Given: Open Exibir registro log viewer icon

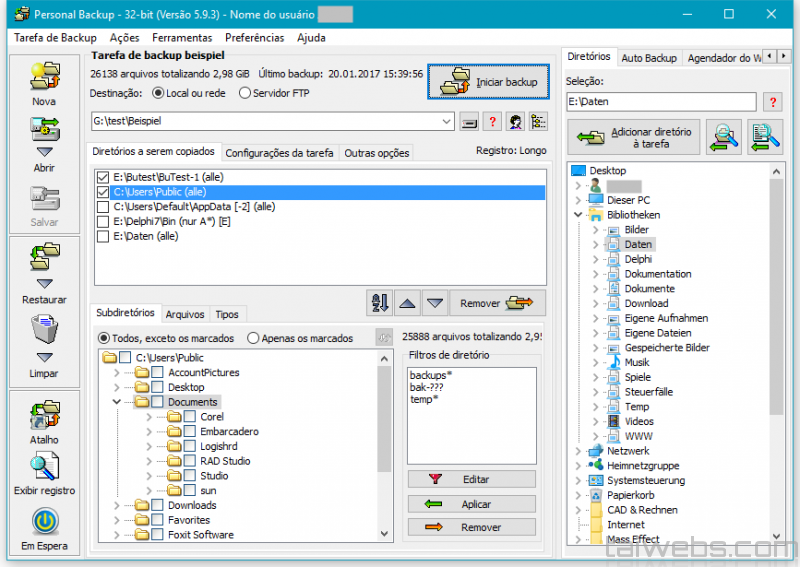Looking at the screenshot, I should click(44, 467).
